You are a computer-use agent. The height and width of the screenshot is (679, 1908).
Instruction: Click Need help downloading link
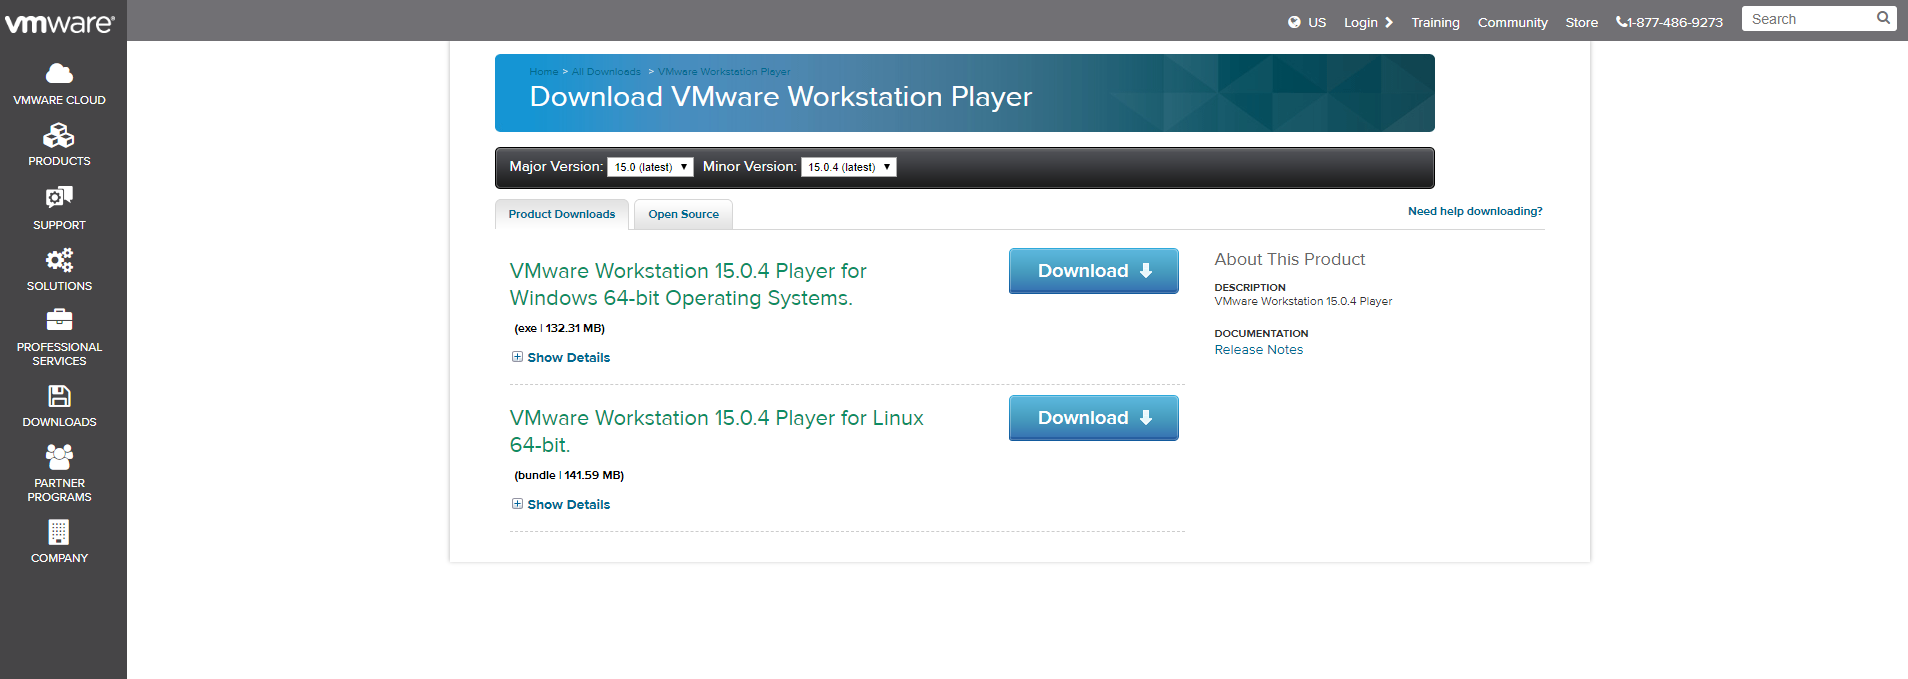(1475, 211)
